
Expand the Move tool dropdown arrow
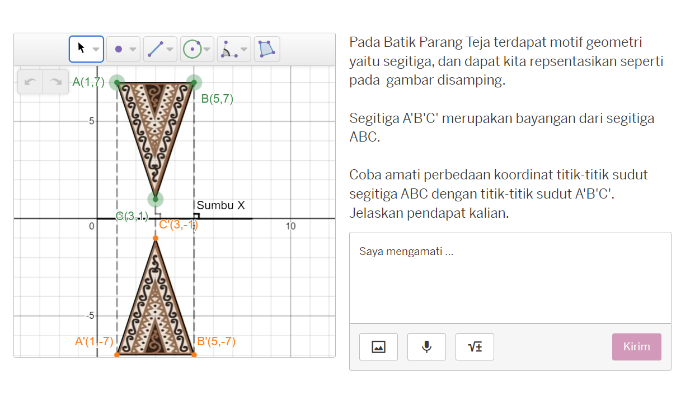pyautogui.click(x=96, y=49)
